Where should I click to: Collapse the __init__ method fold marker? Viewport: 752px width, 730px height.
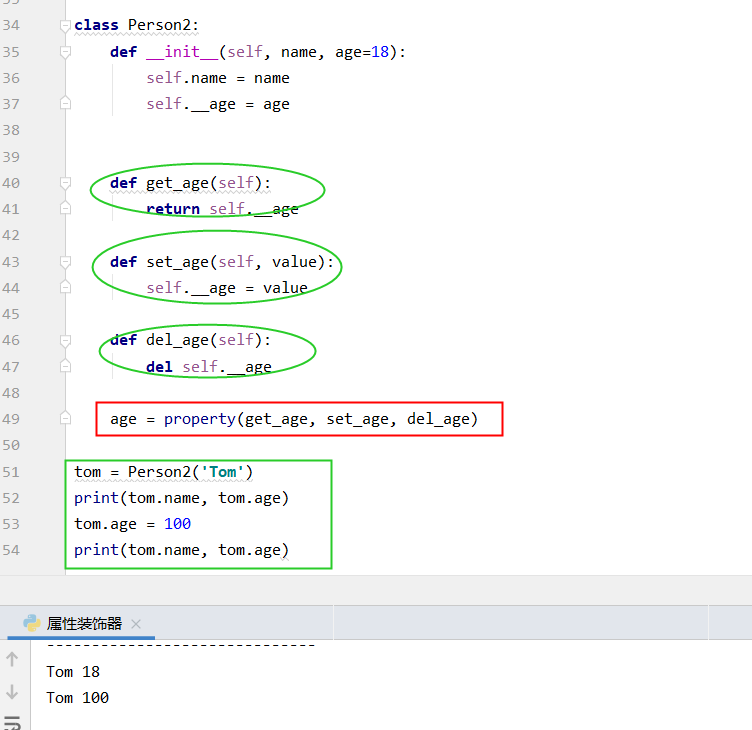65,52
